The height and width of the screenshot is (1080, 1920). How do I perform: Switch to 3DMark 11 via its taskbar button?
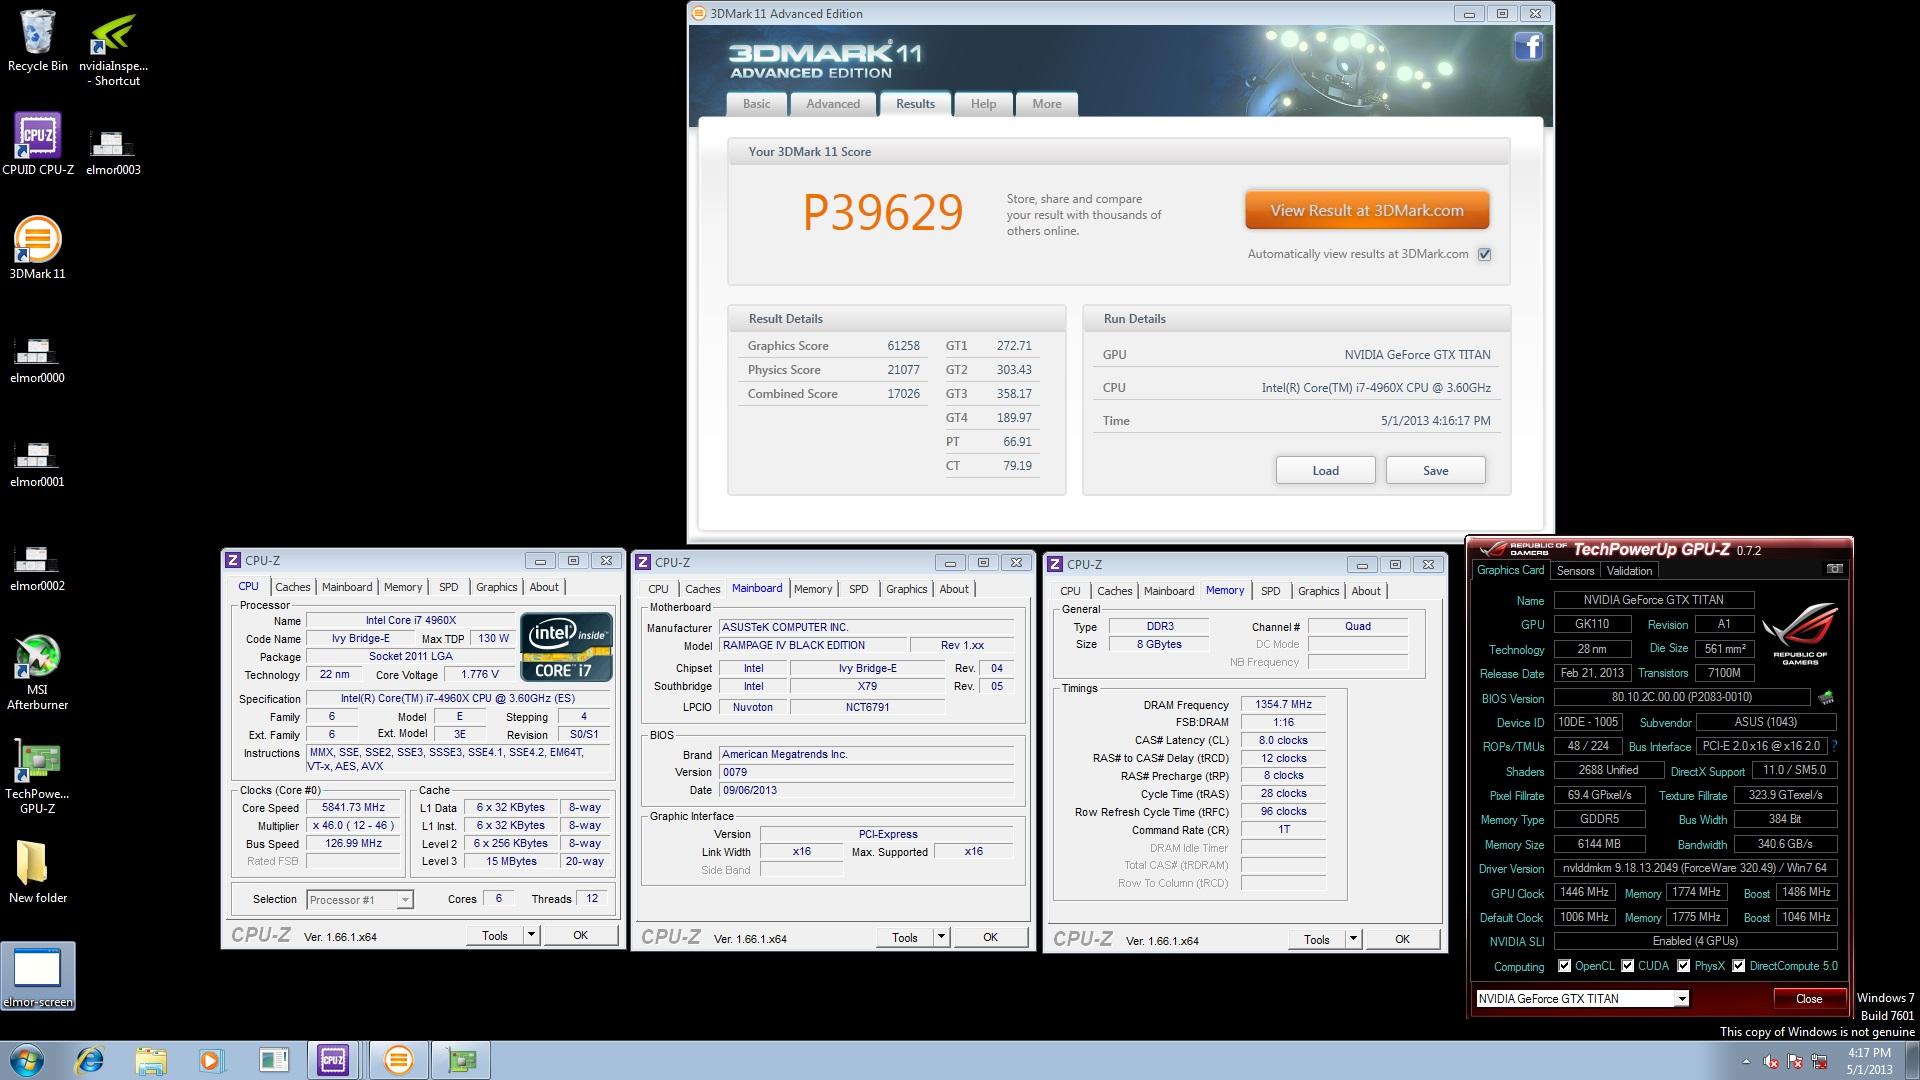pyautogui.click(x=398, y=1060)
